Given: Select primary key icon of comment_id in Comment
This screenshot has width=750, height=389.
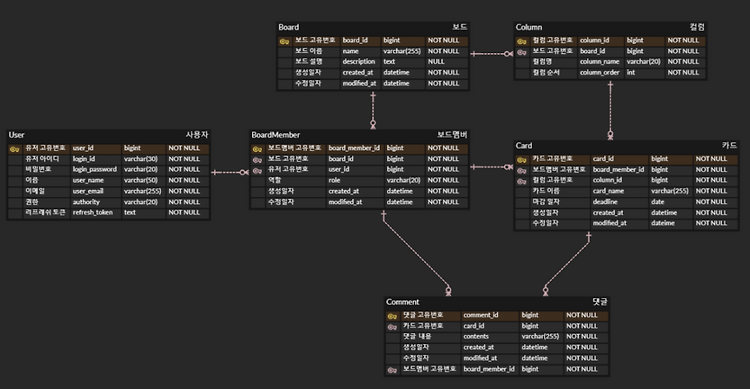Looking at the screenshot, I should 392,316.
